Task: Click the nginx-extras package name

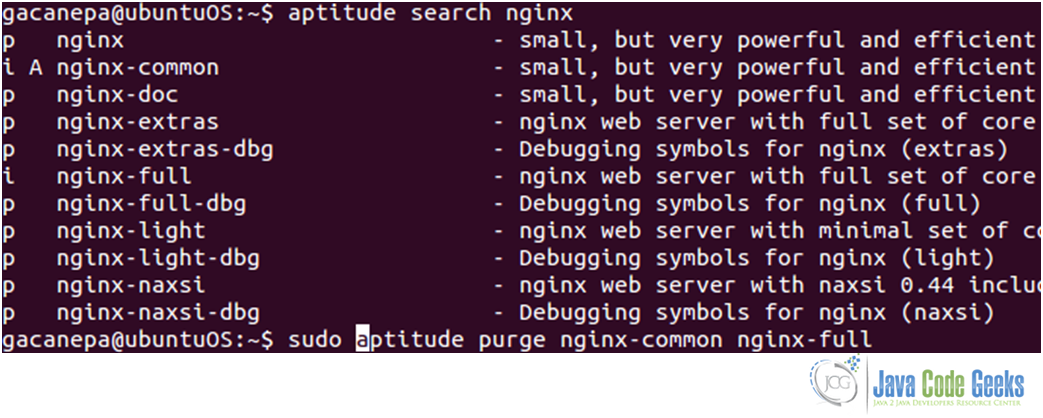Action: [x=138, y=122]
